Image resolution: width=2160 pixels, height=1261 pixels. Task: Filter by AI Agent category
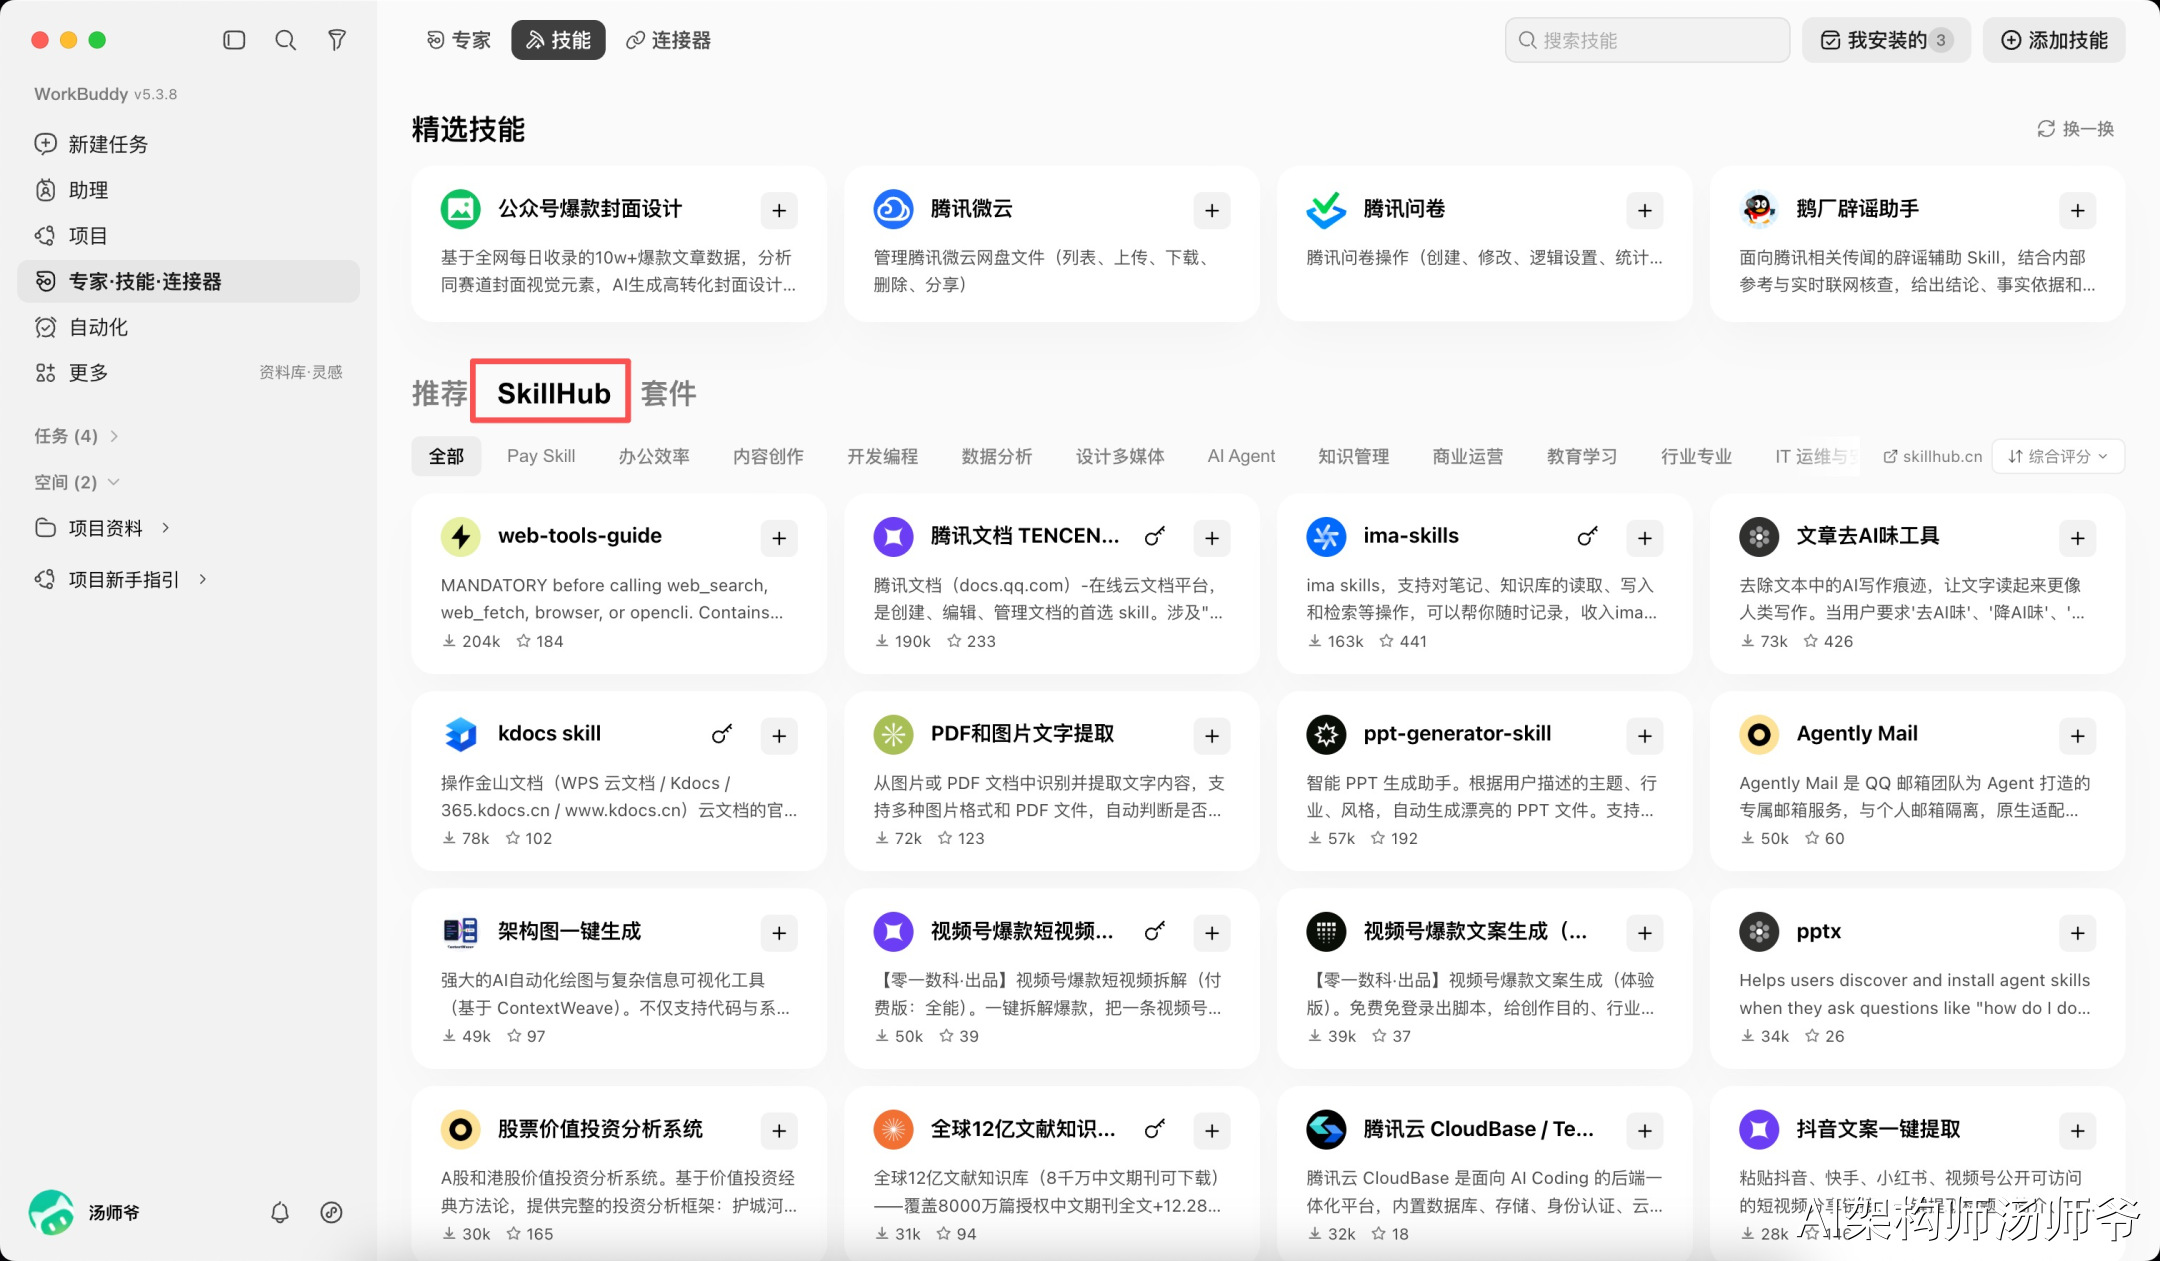coord(1241,456)
